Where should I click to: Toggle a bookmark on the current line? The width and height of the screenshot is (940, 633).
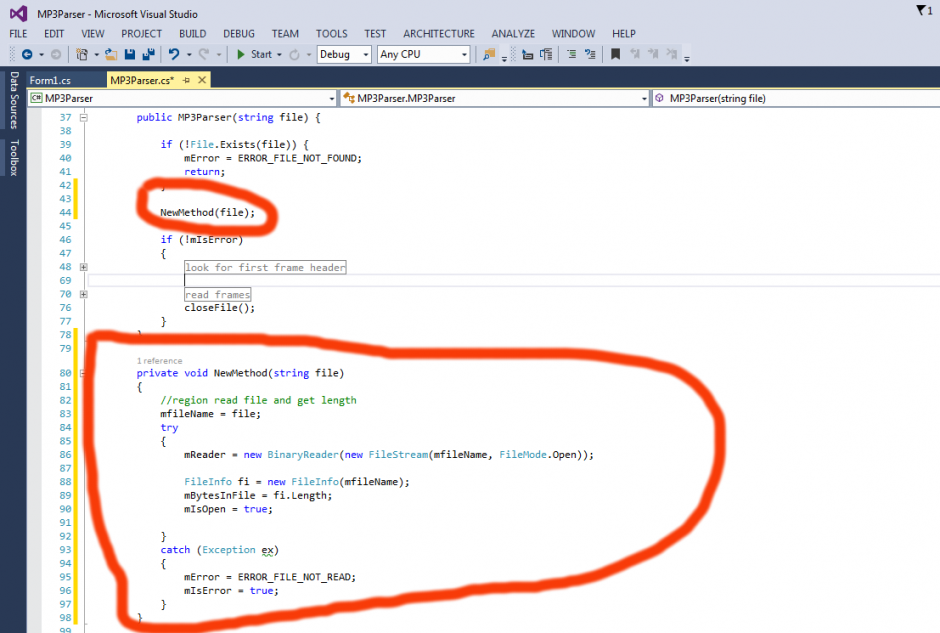614,55
